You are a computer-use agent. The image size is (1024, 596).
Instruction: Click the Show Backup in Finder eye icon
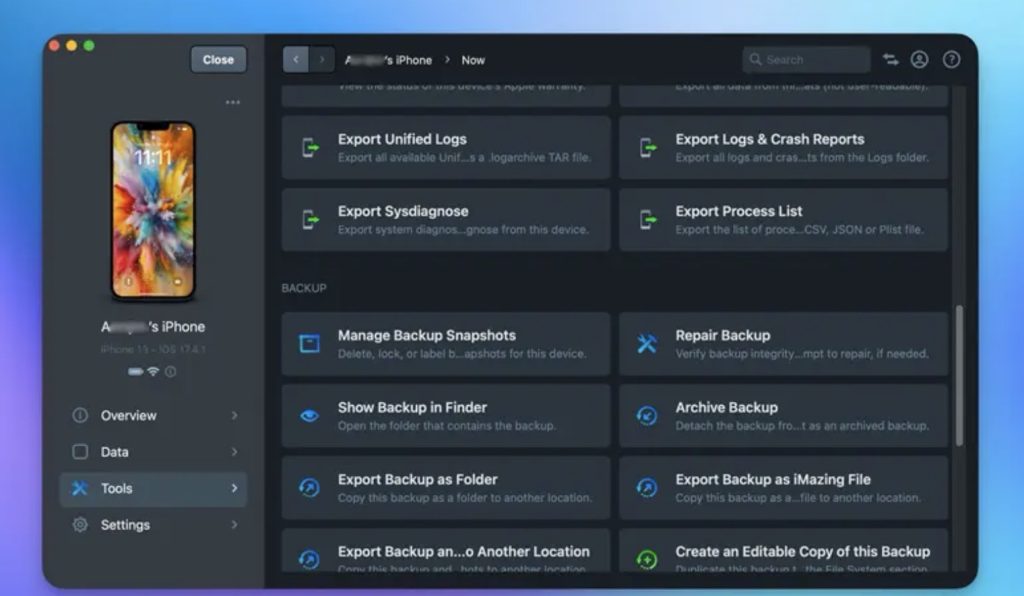pos(310,416)
